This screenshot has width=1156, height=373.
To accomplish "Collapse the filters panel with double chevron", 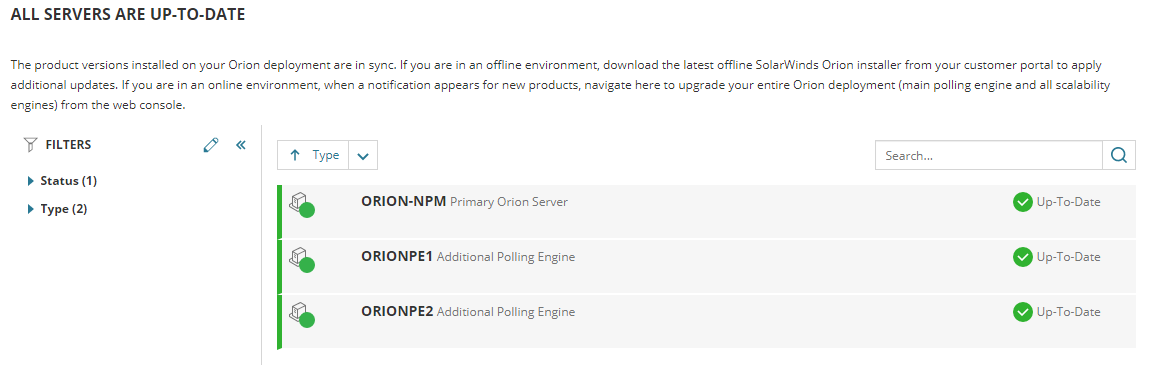I will (240, 145).
